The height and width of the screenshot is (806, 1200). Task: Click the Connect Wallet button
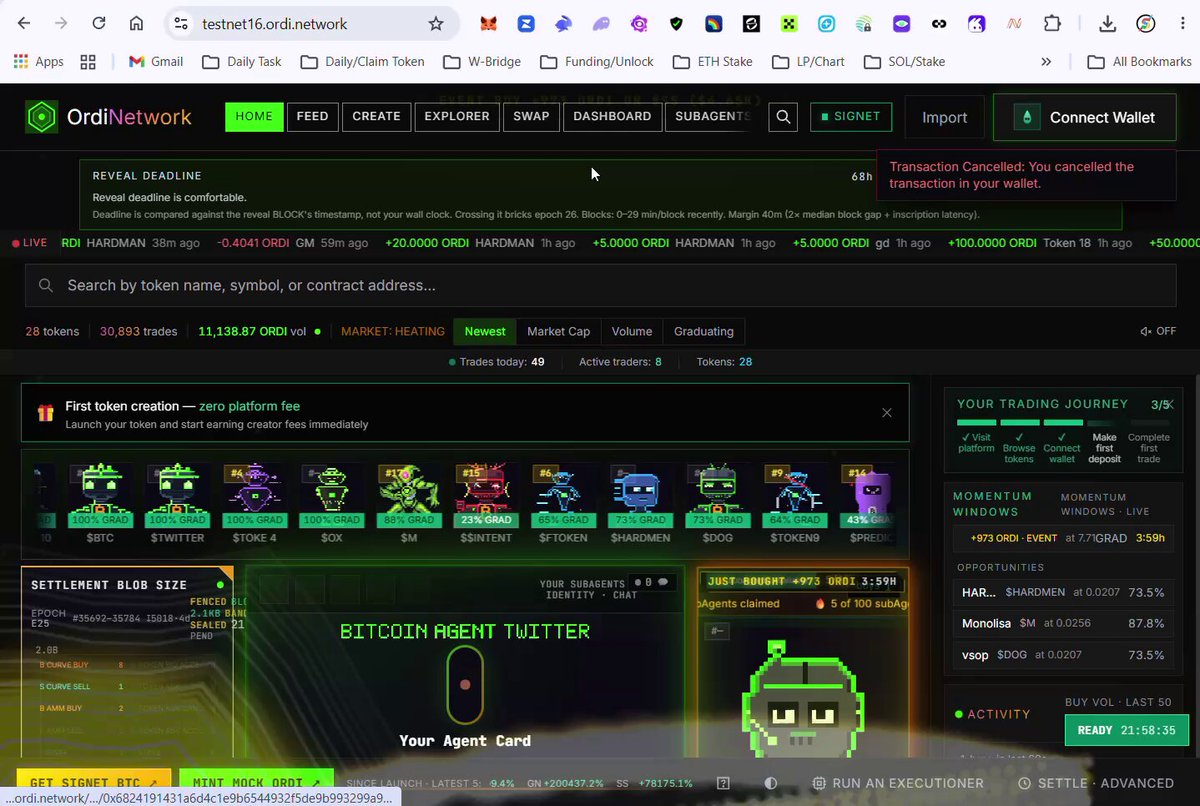point(1087,117)
